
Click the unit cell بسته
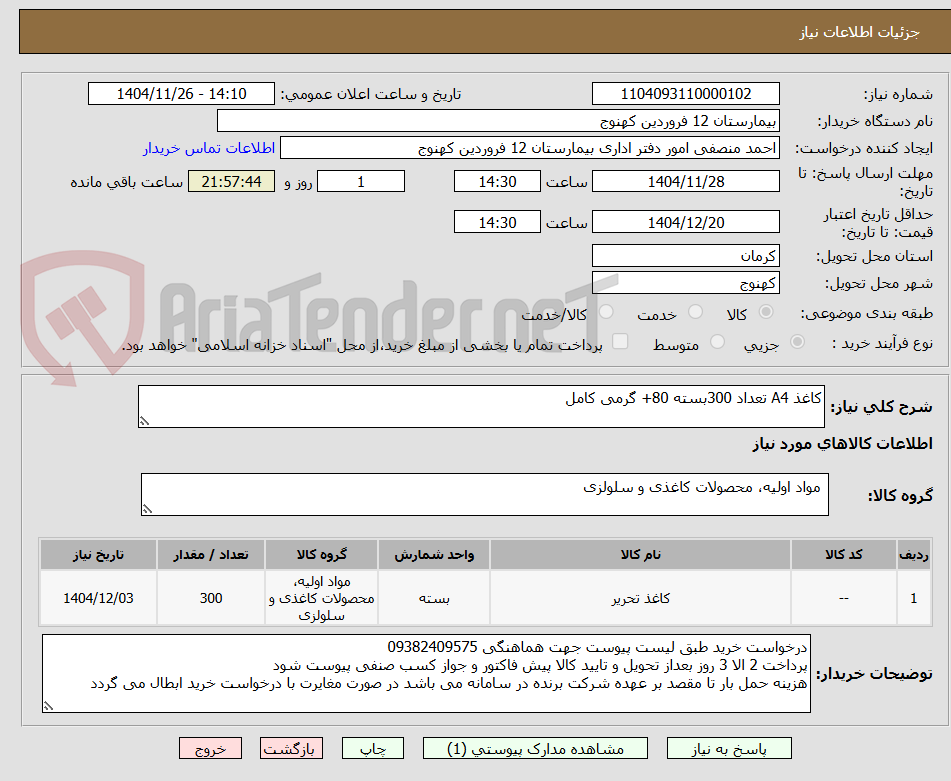[434, 598]
